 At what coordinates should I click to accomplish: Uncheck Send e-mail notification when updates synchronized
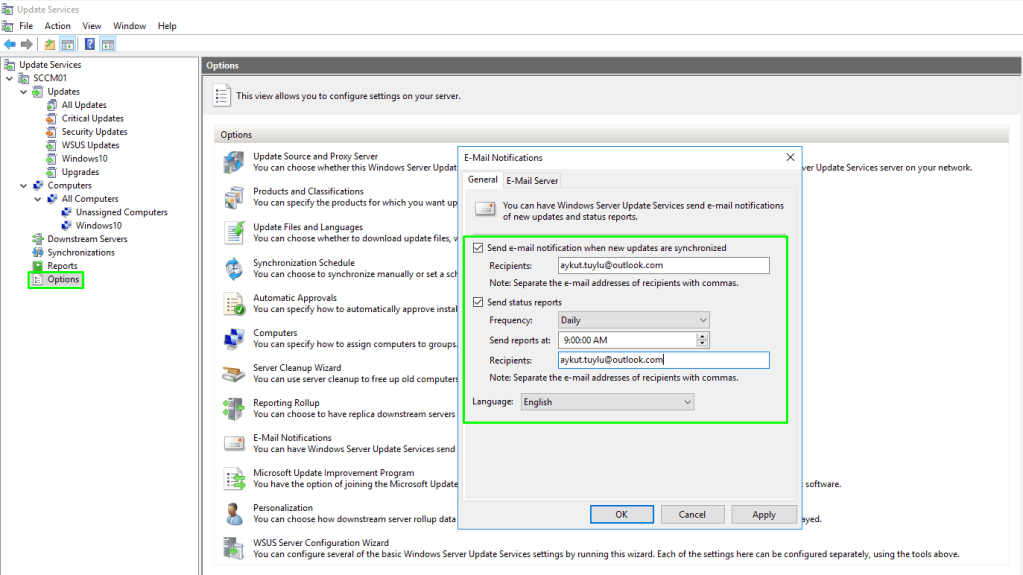[x=479, y=248]
